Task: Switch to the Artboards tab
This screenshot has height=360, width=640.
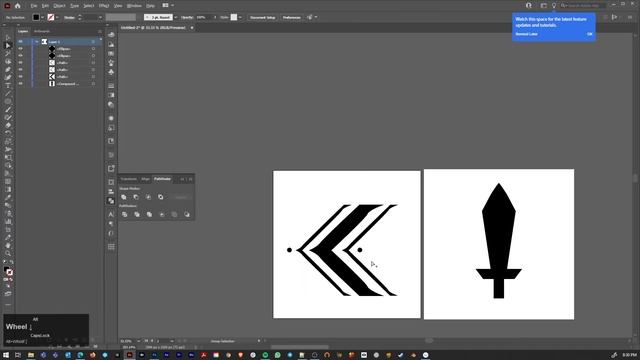Action: pos(42,31)
